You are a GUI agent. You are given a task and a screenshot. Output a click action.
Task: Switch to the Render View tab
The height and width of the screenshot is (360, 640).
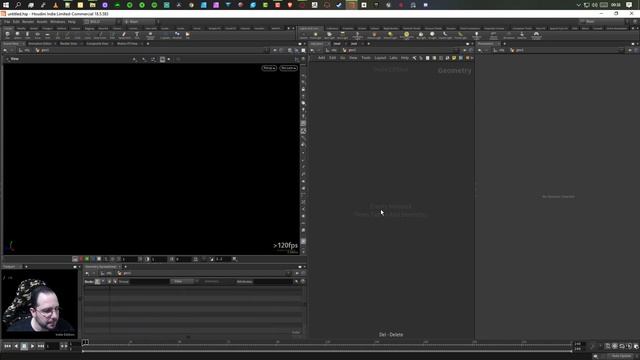point(68,44)
